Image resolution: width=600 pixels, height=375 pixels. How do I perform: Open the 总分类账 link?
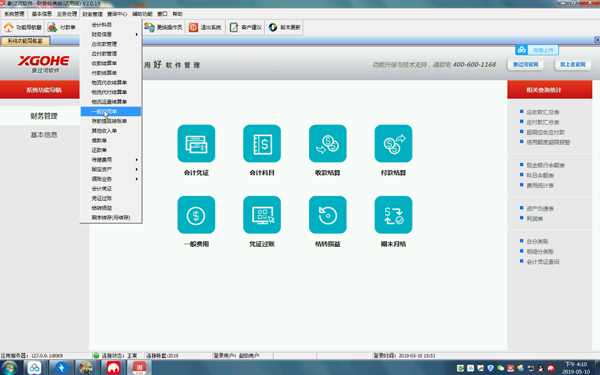tap(537, 241)
